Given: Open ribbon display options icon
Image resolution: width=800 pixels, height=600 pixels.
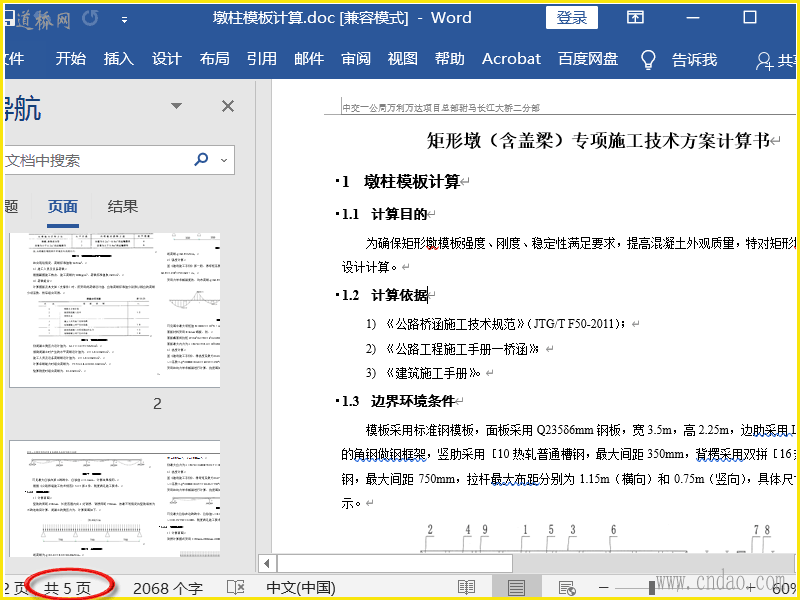Looking at the screenshot, I should 635,18.
